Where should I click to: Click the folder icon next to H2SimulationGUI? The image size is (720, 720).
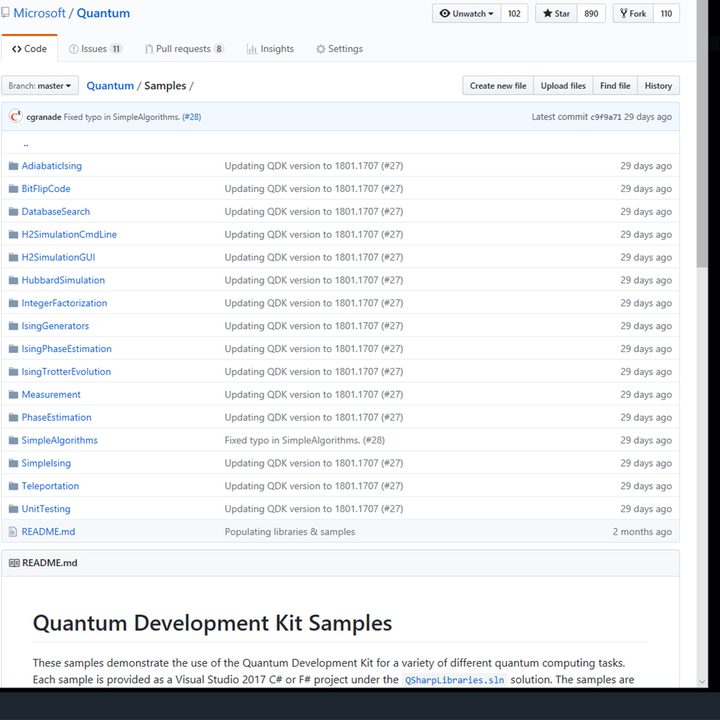[x=13, y=257]
